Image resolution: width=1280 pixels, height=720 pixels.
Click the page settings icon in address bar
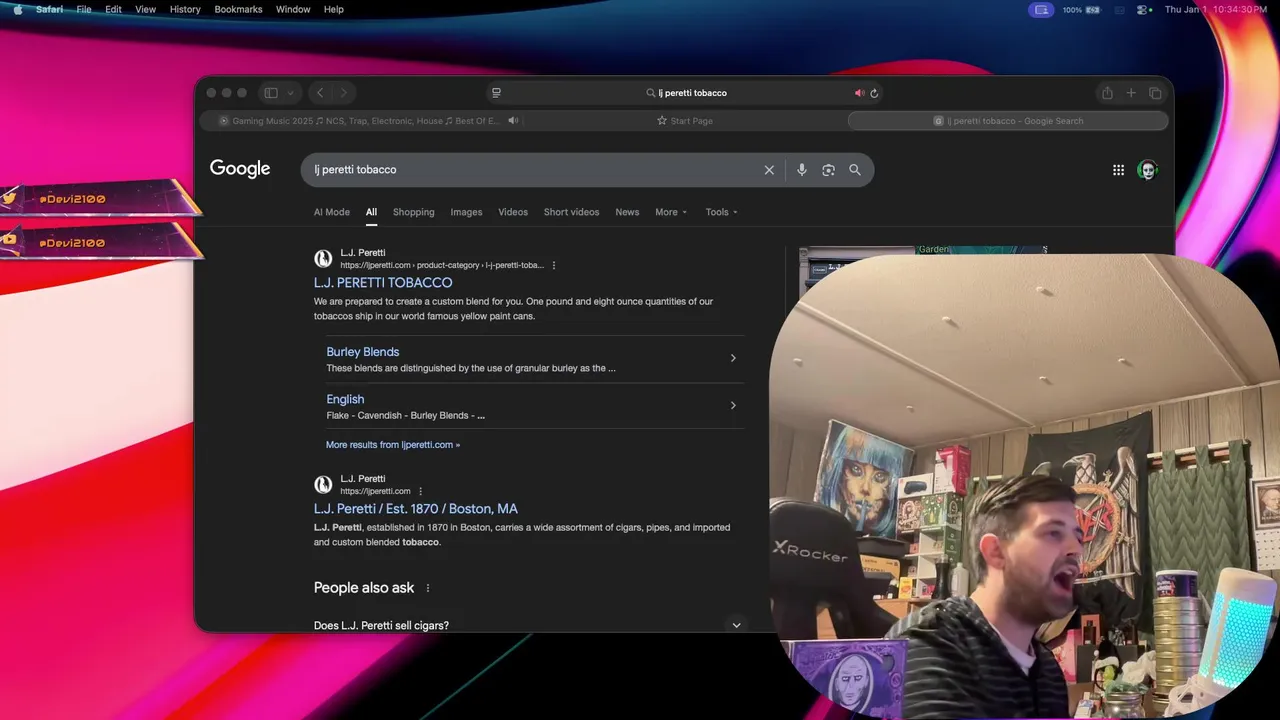coord(496,93)
